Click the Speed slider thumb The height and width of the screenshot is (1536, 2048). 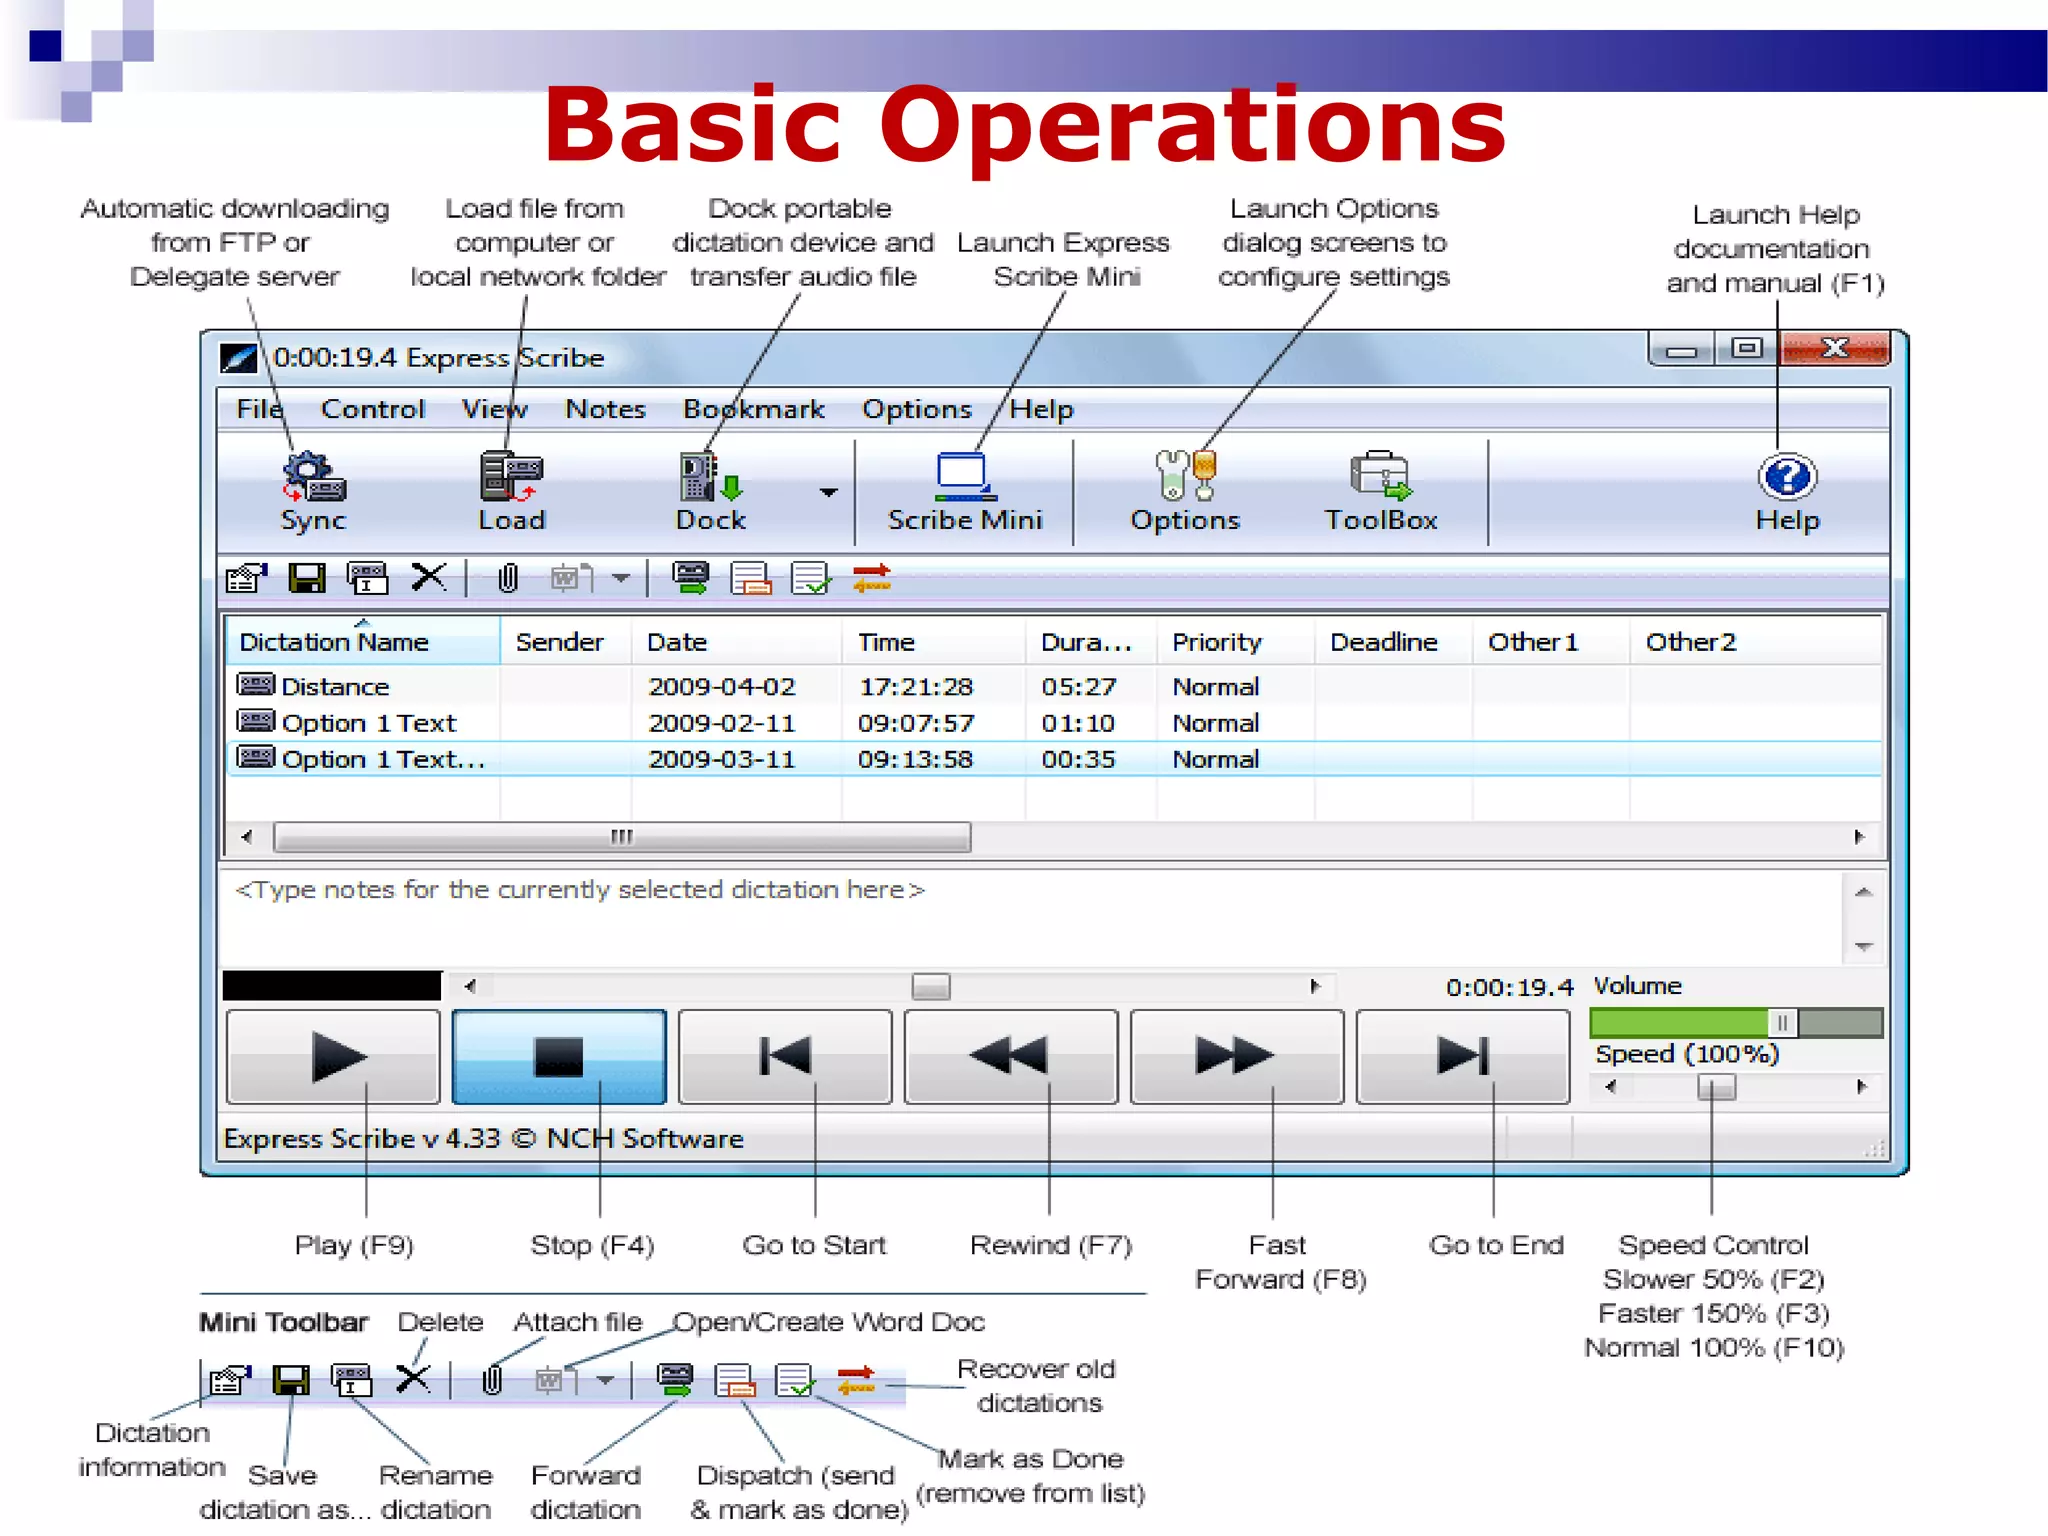pyautogui.click(x=1717, y=1087)
